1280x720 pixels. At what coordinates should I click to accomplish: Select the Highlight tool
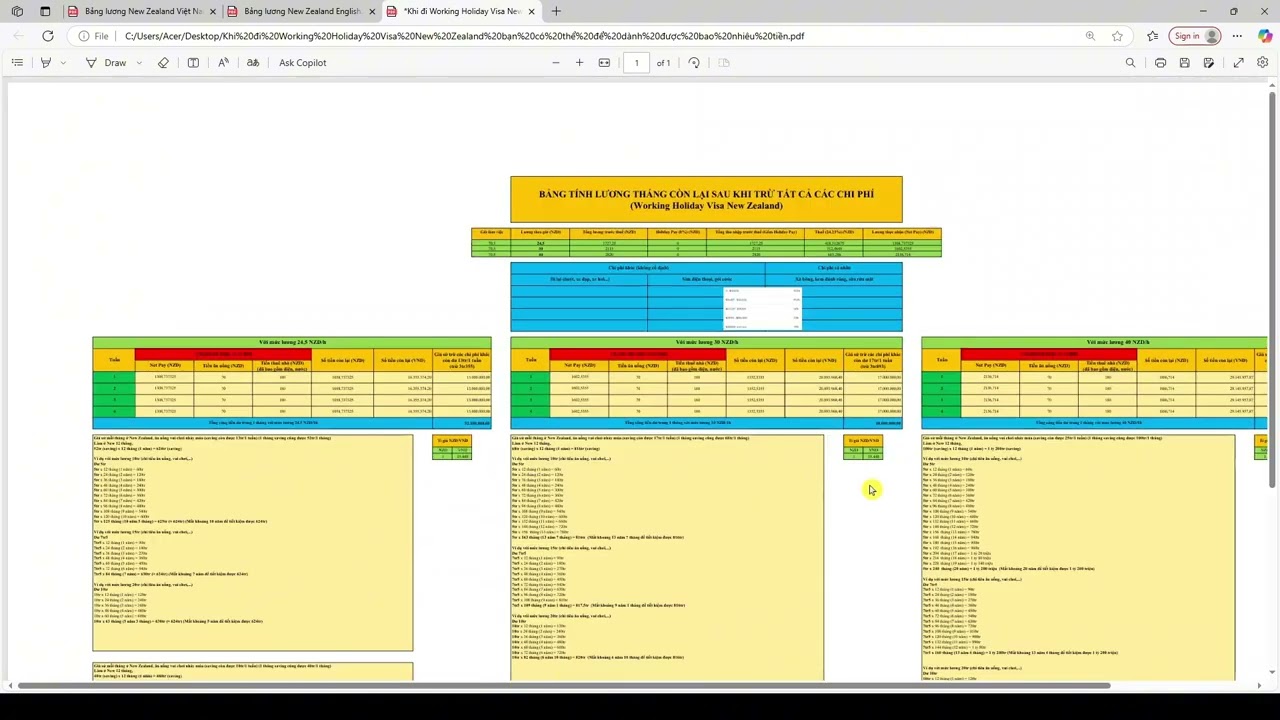[46, 62]
